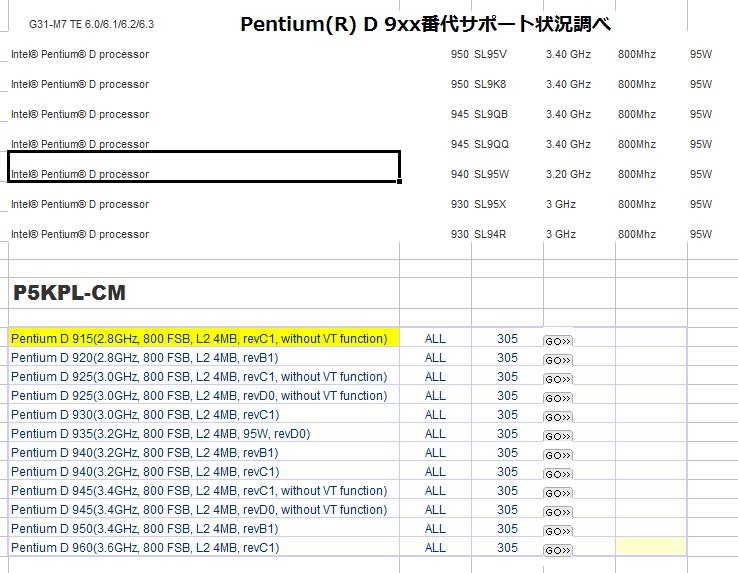Select the SL95X stepping code cell
This screenshot has width=738, height=573.
click(x=490, y=204)
